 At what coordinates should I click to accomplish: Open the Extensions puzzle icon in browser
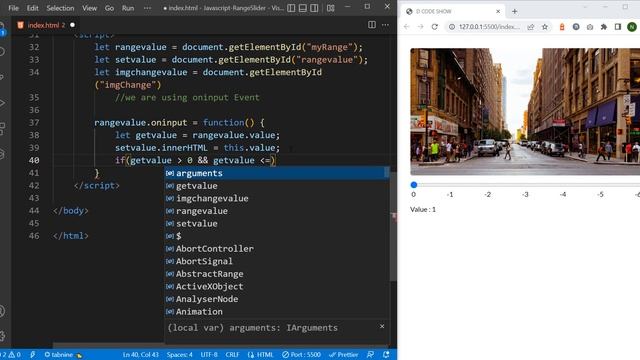[x=604, y=27]
